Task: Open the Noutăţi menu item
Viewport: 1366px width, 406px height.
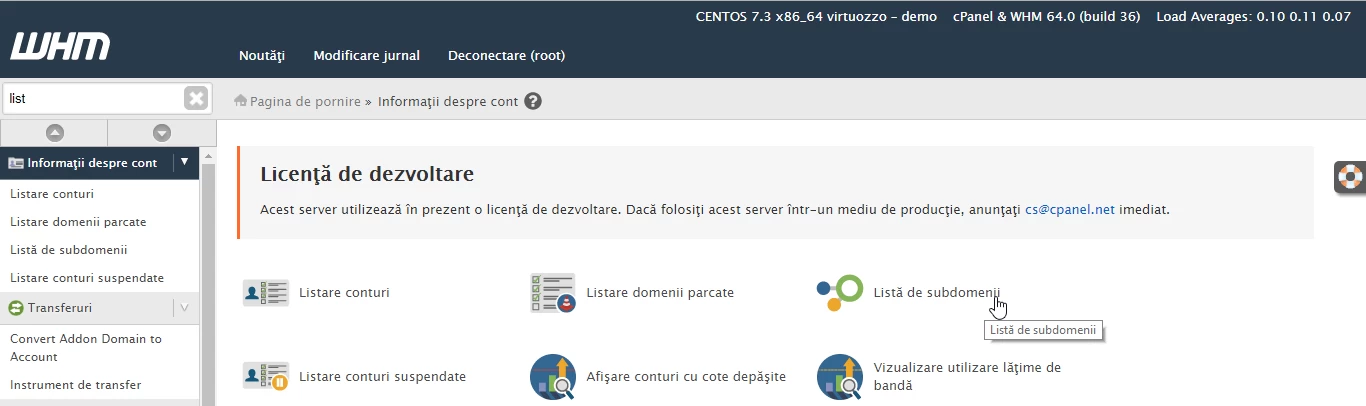Action: pos(262,56)
